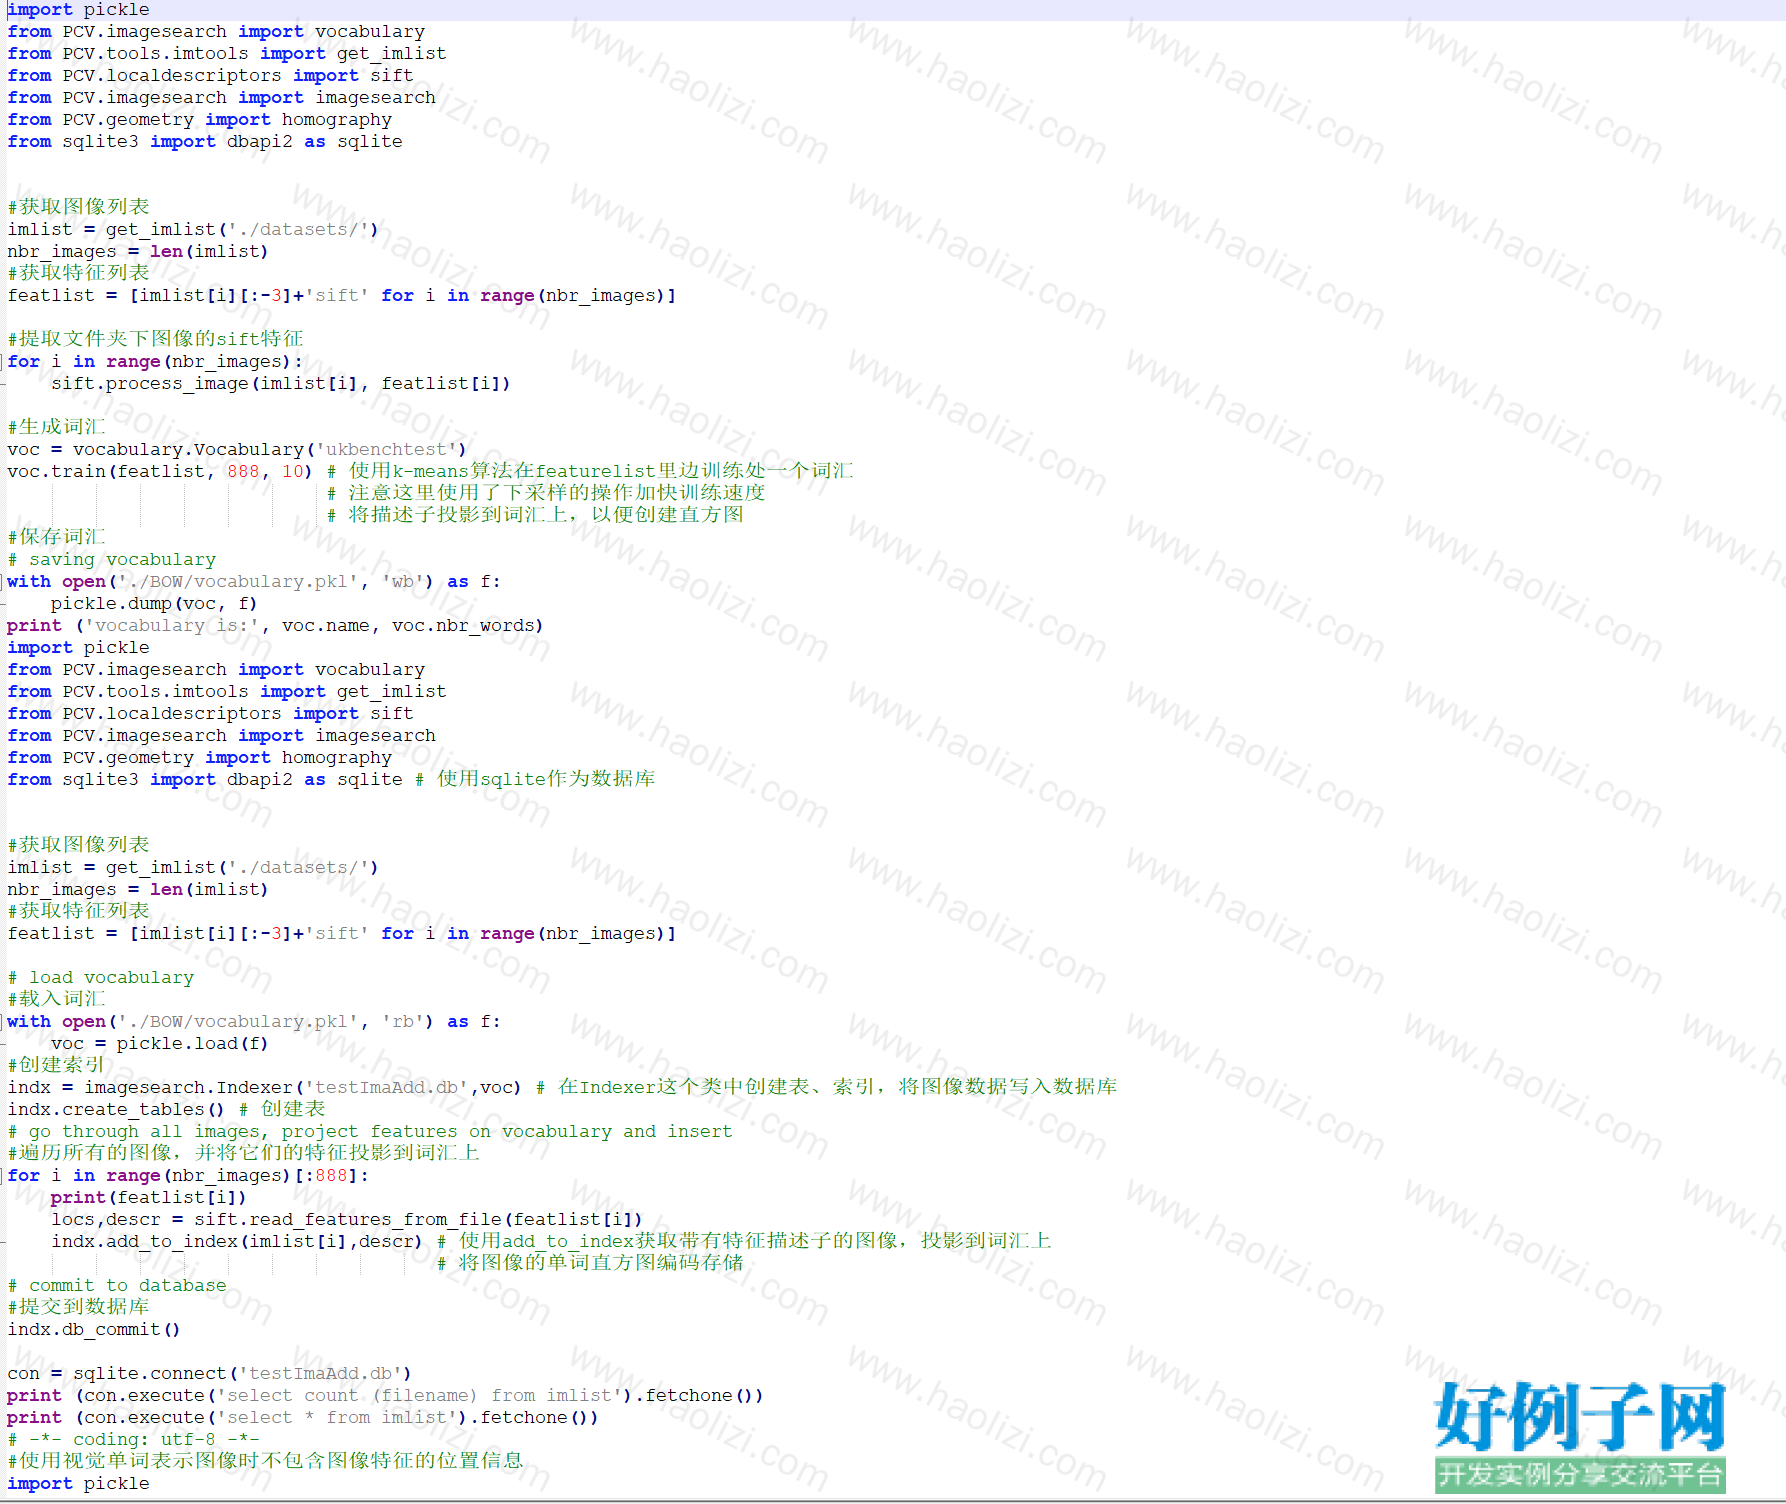The height and width of the screenshot is (1504, 1786).
Task: Click the line 'for i in range(nbr_images)[:888]:'
Action: pyautogui.click(x=188, y=1175)
